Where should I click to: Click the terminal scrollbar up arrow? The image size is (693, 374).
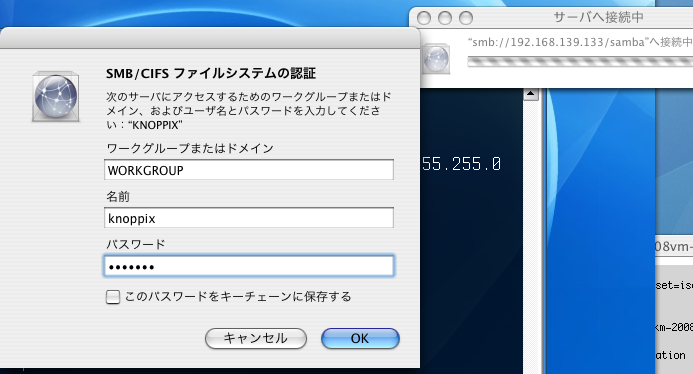click(530, 94)
